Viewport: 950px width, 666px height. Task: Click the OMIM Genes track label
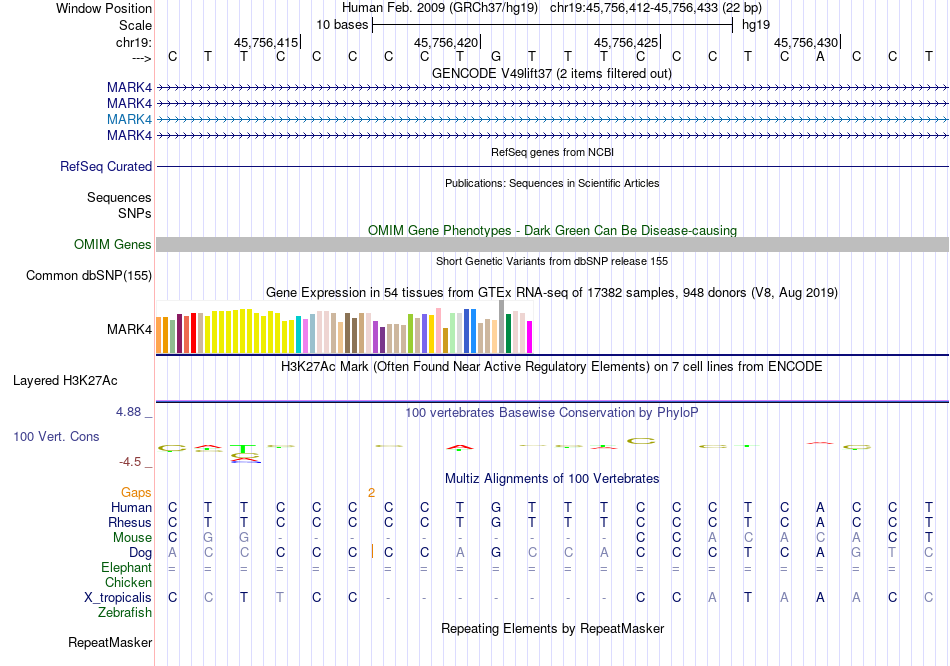point(113,244)
